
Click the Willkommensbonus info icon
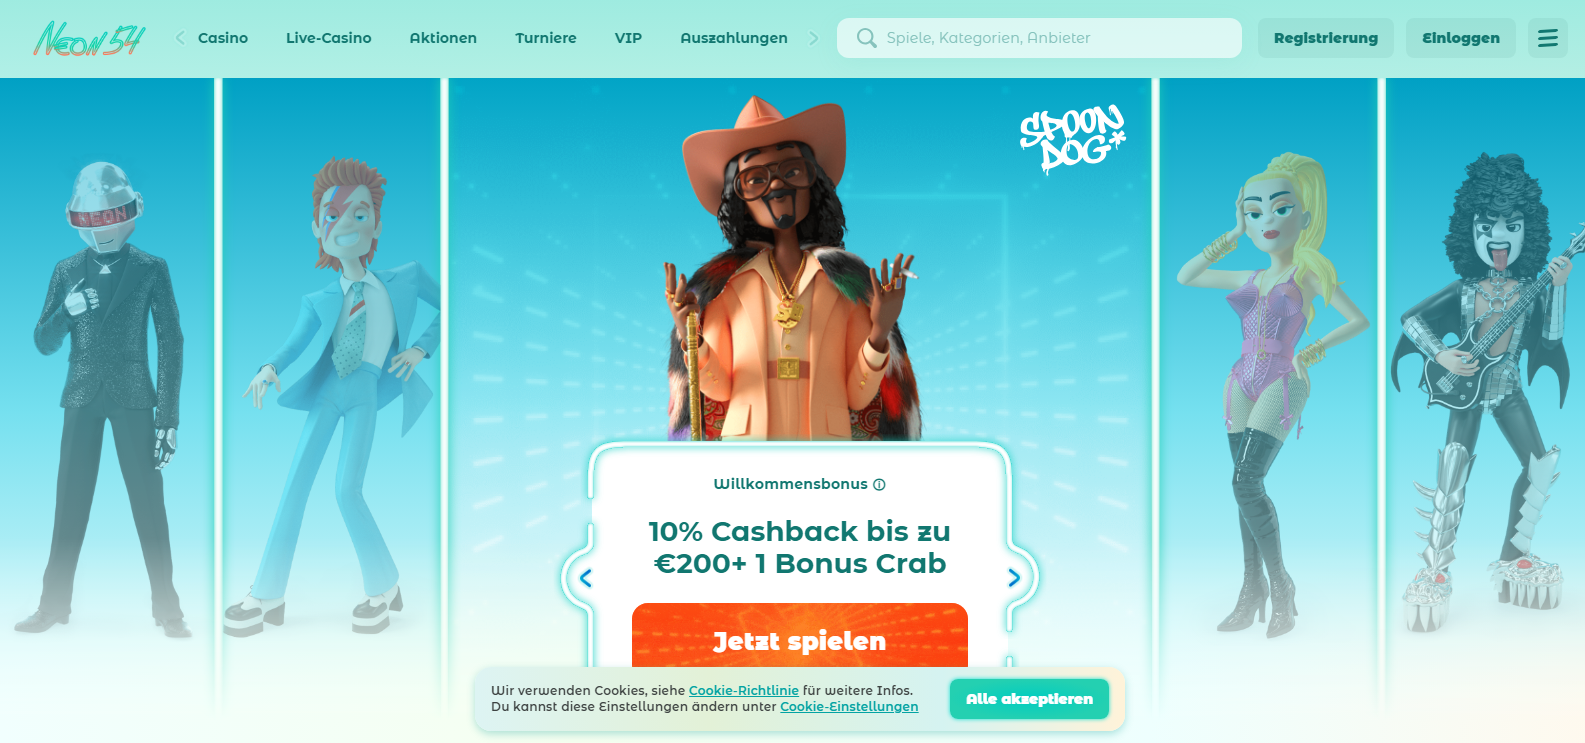pyautogui.click(x=879, y=484)
